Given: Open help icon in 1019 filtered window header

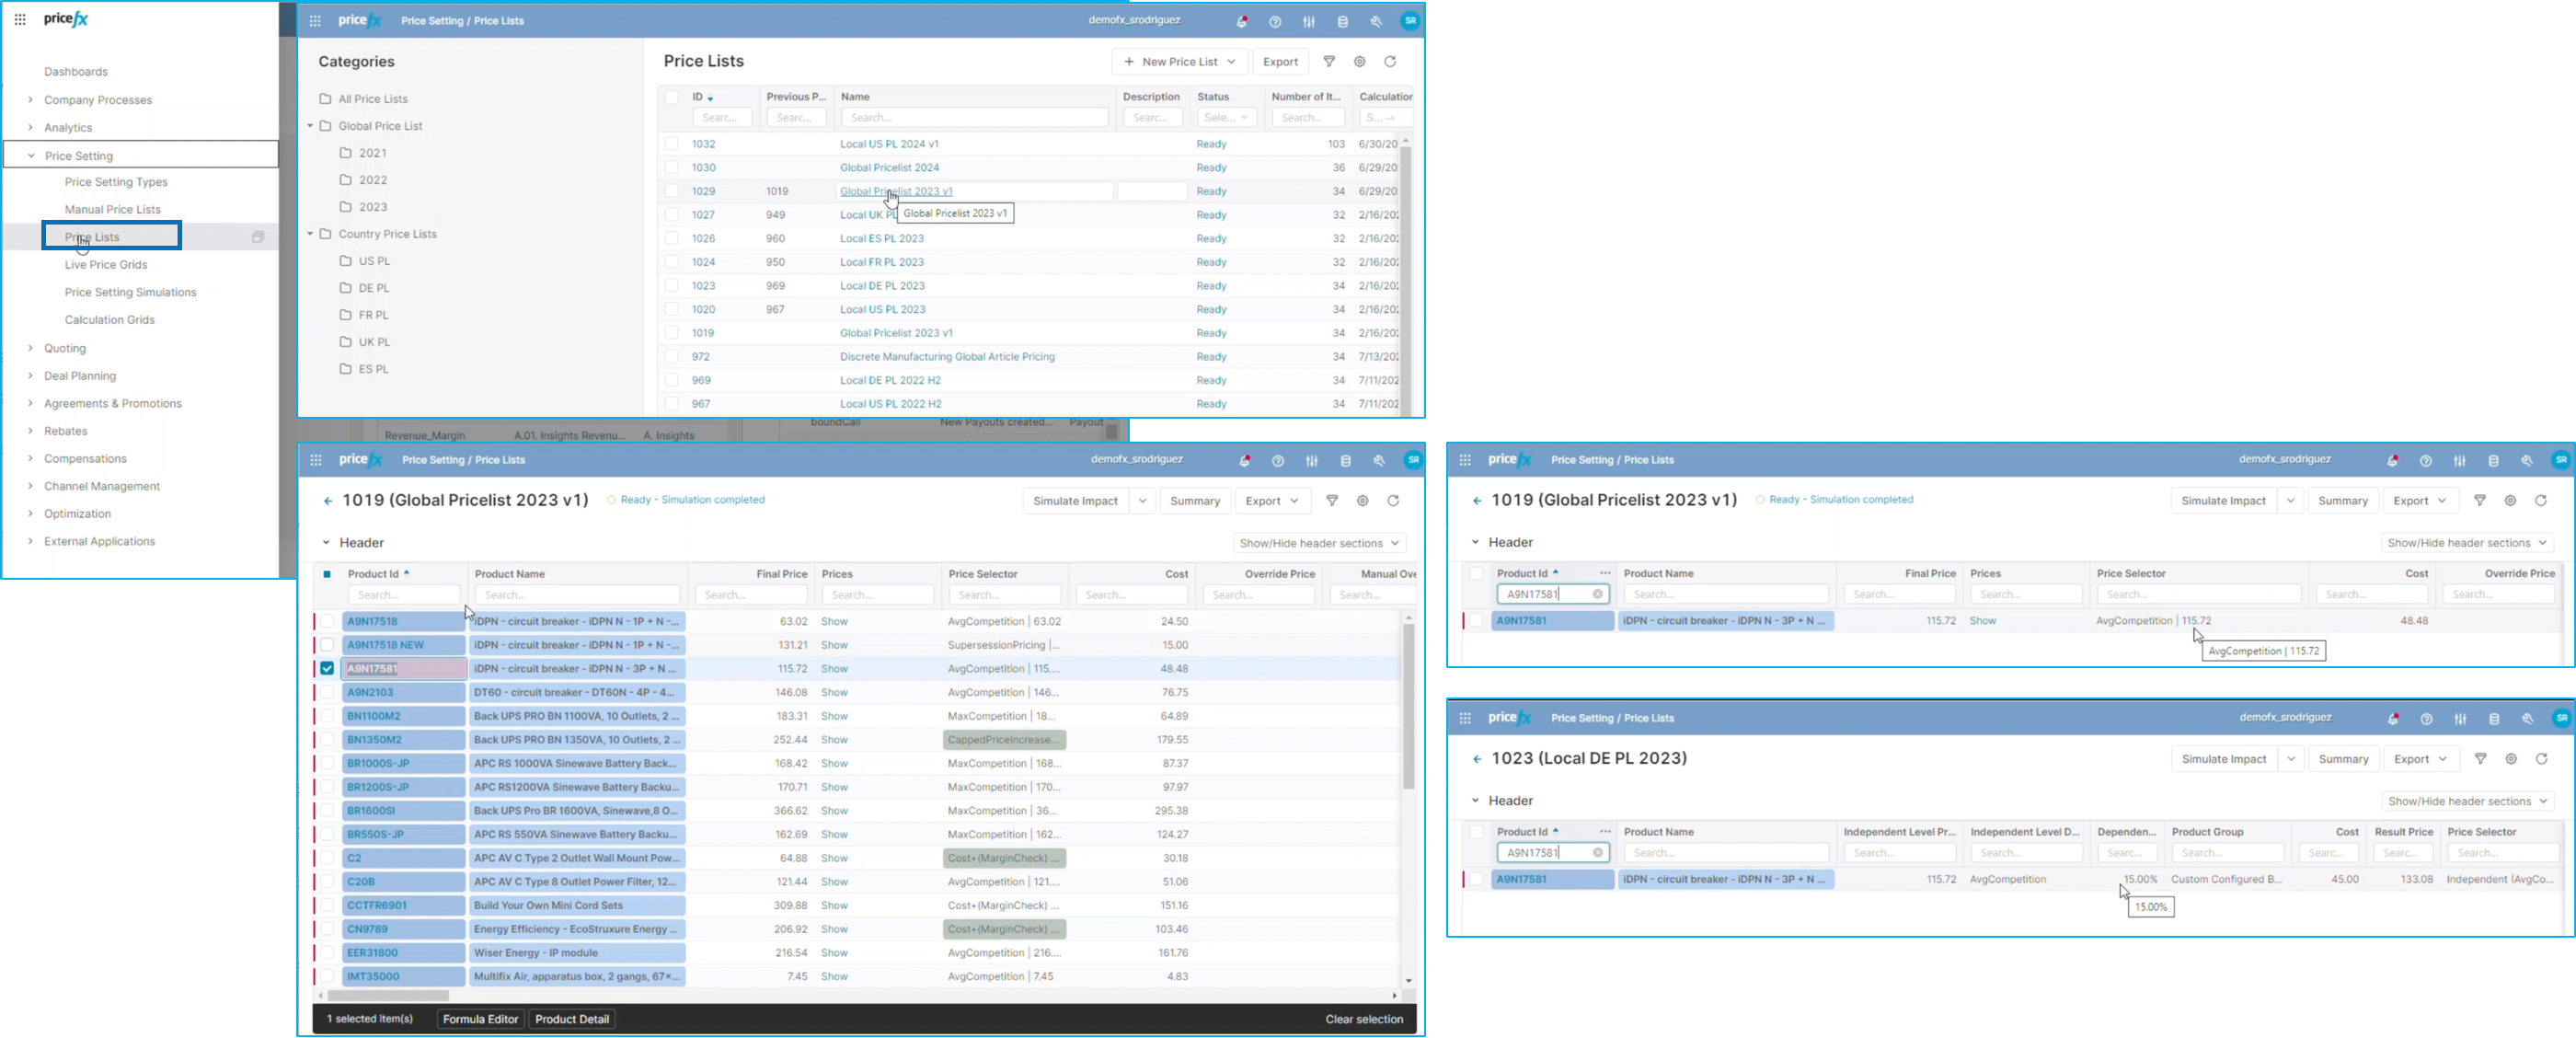Looking at the screenshot, I should coord(2425,461).
